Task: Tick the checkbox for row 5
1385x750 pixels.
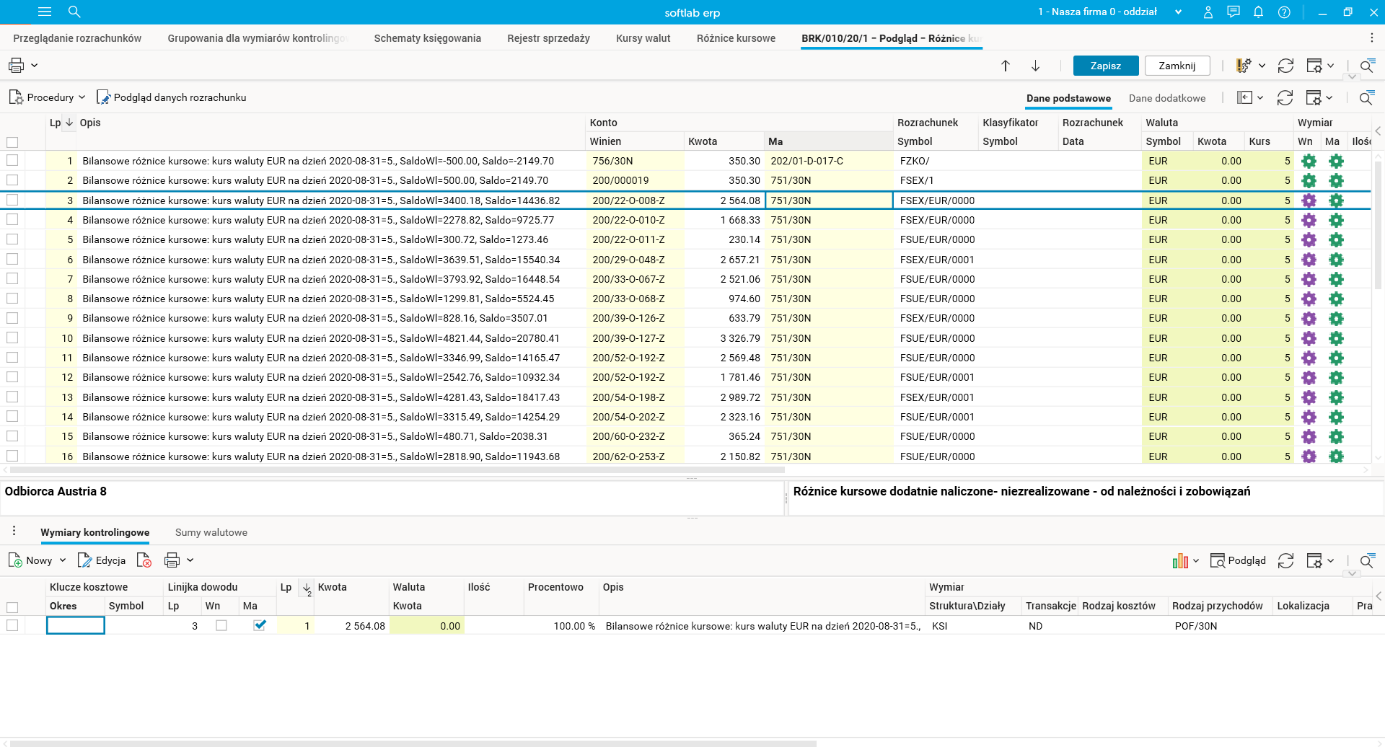Action: [x=12, y=239]
